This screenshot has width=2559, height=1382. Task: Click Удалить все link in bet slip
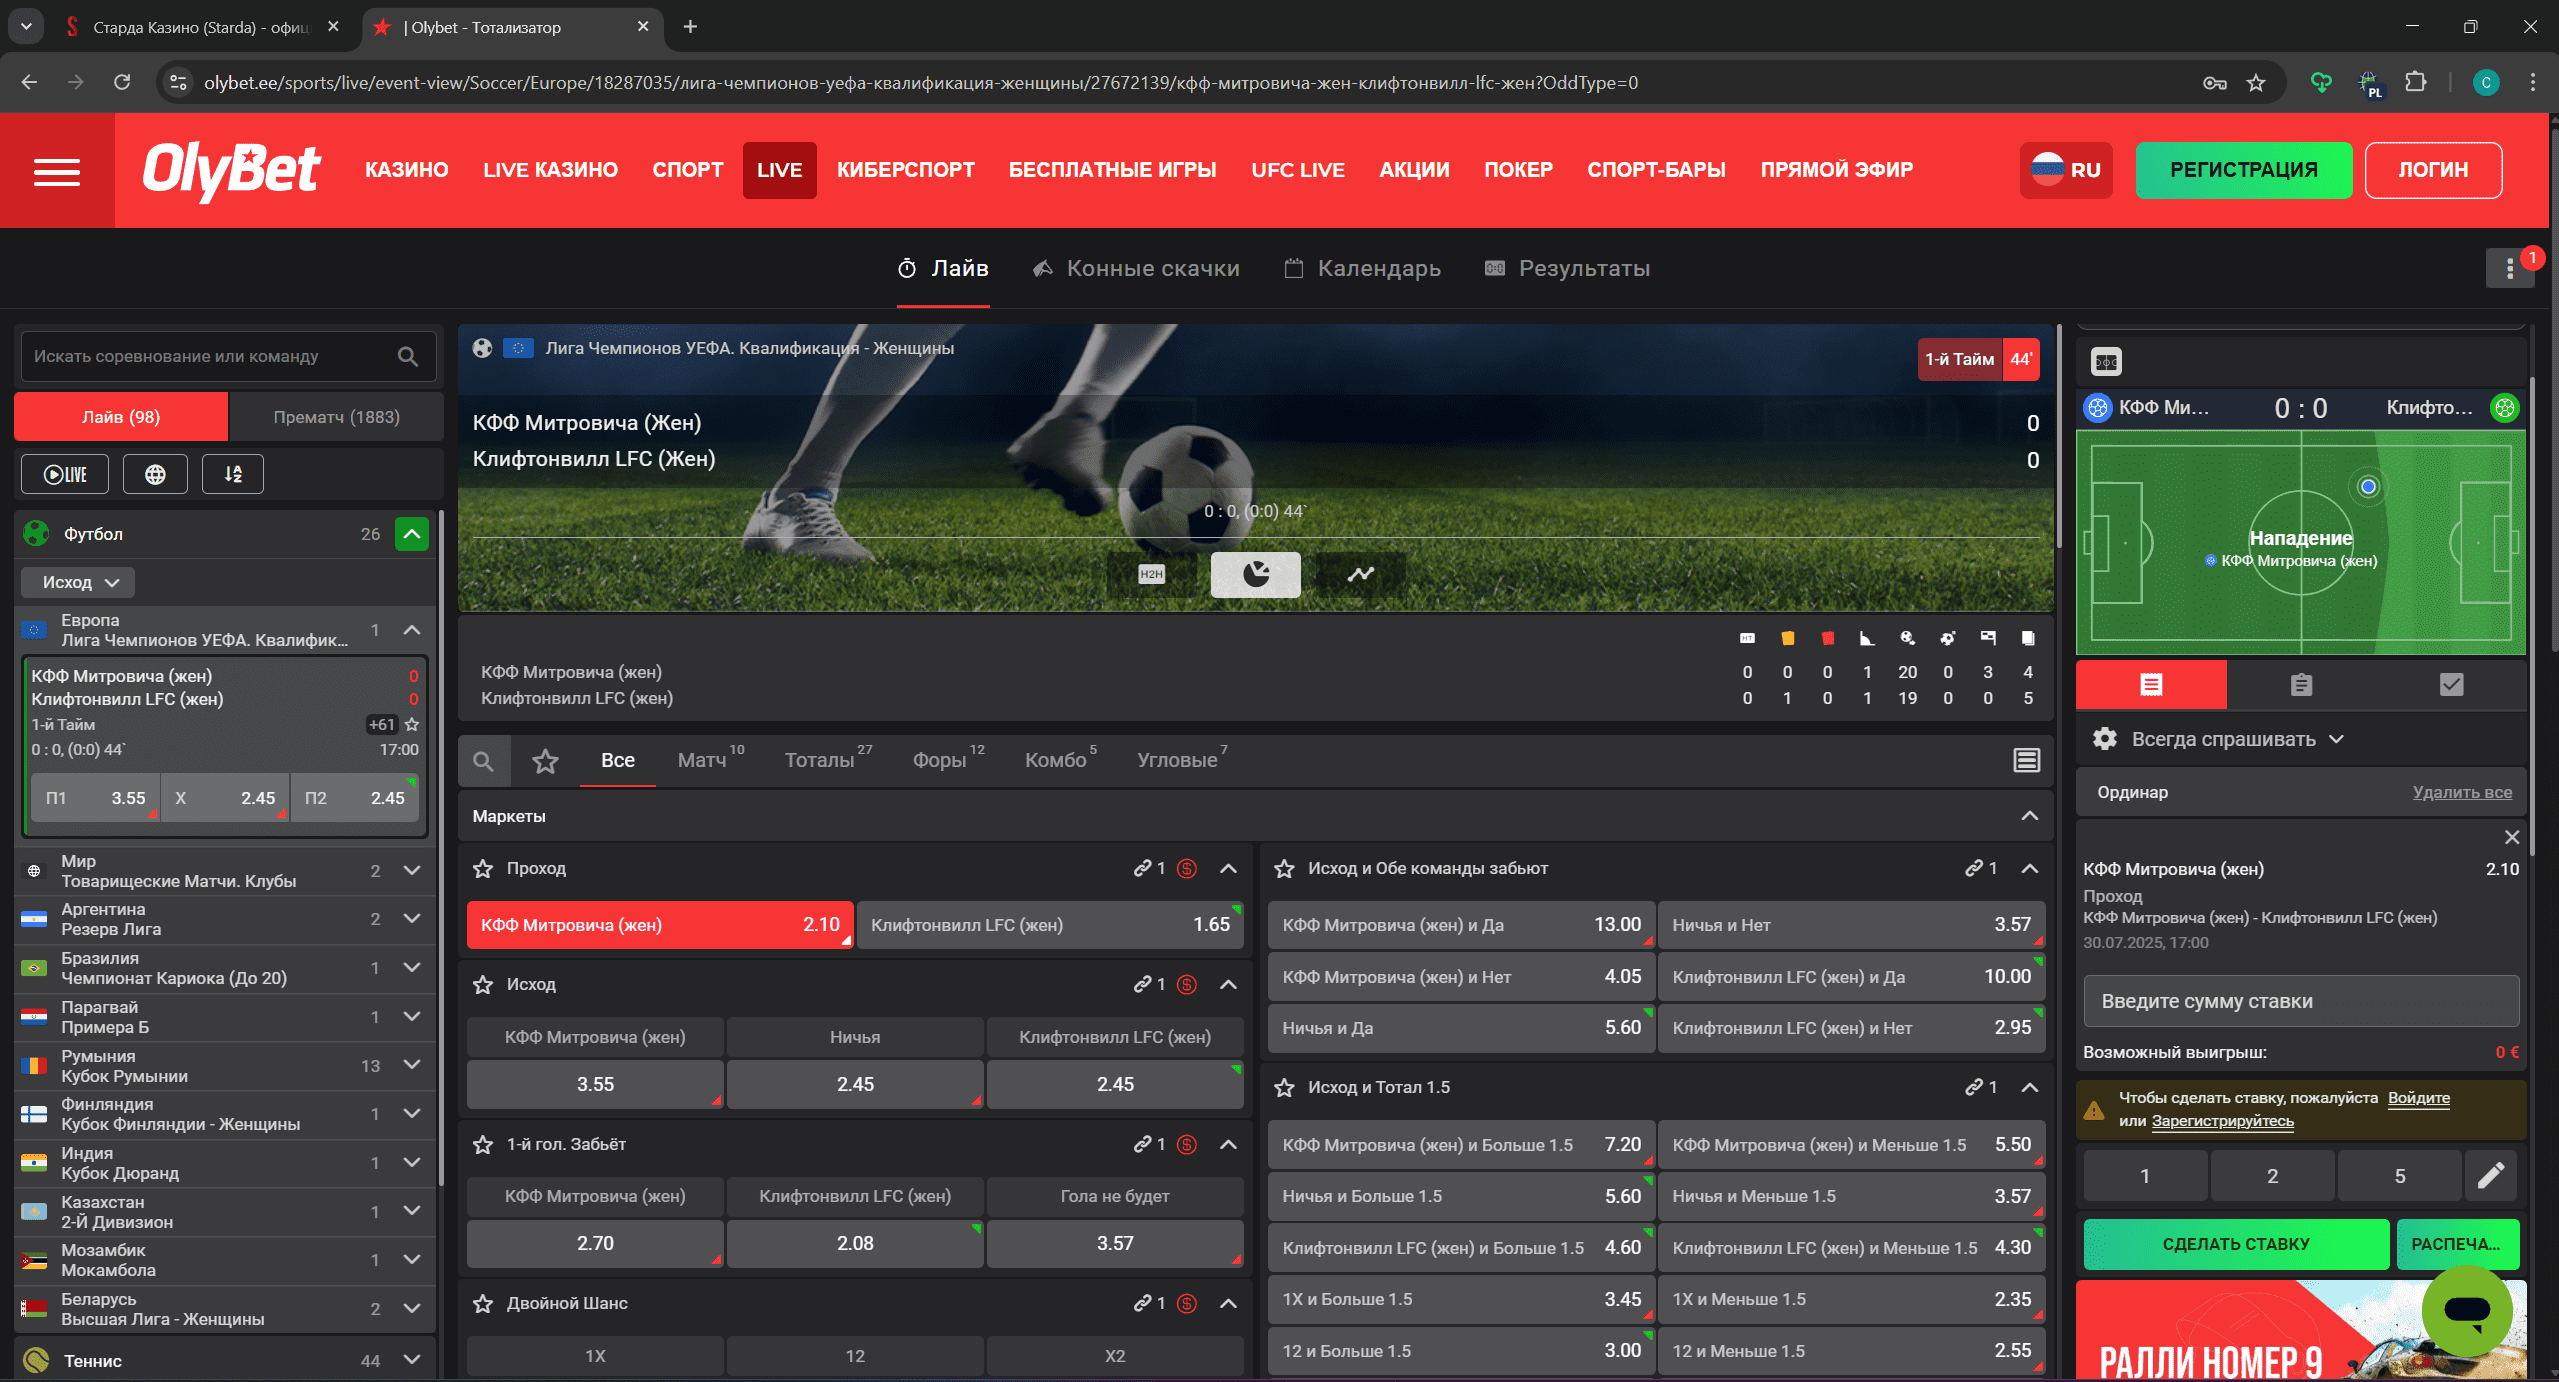pyautogui.click(x=2462, y=792)
